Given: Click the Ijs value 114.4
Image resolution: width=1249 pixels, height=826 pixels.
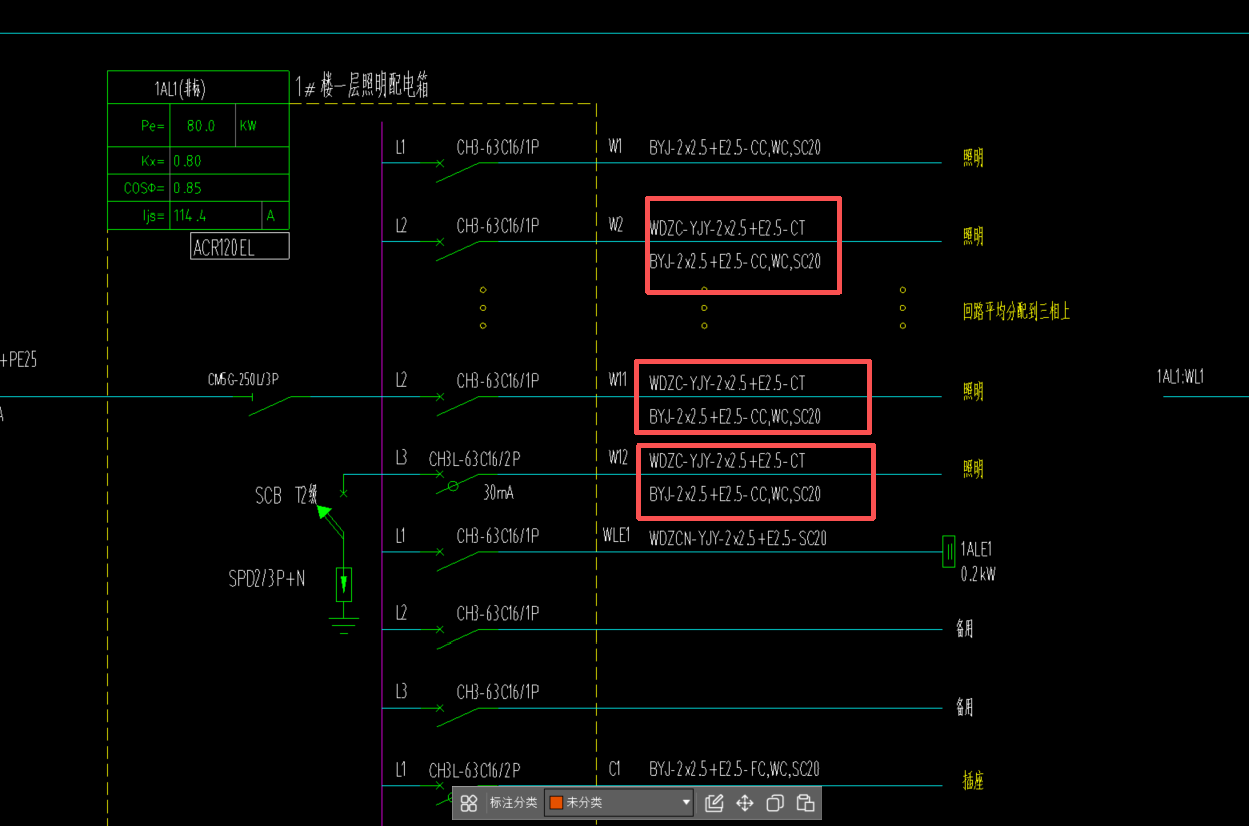Looking at the screenshot, I should pos(192,215).
